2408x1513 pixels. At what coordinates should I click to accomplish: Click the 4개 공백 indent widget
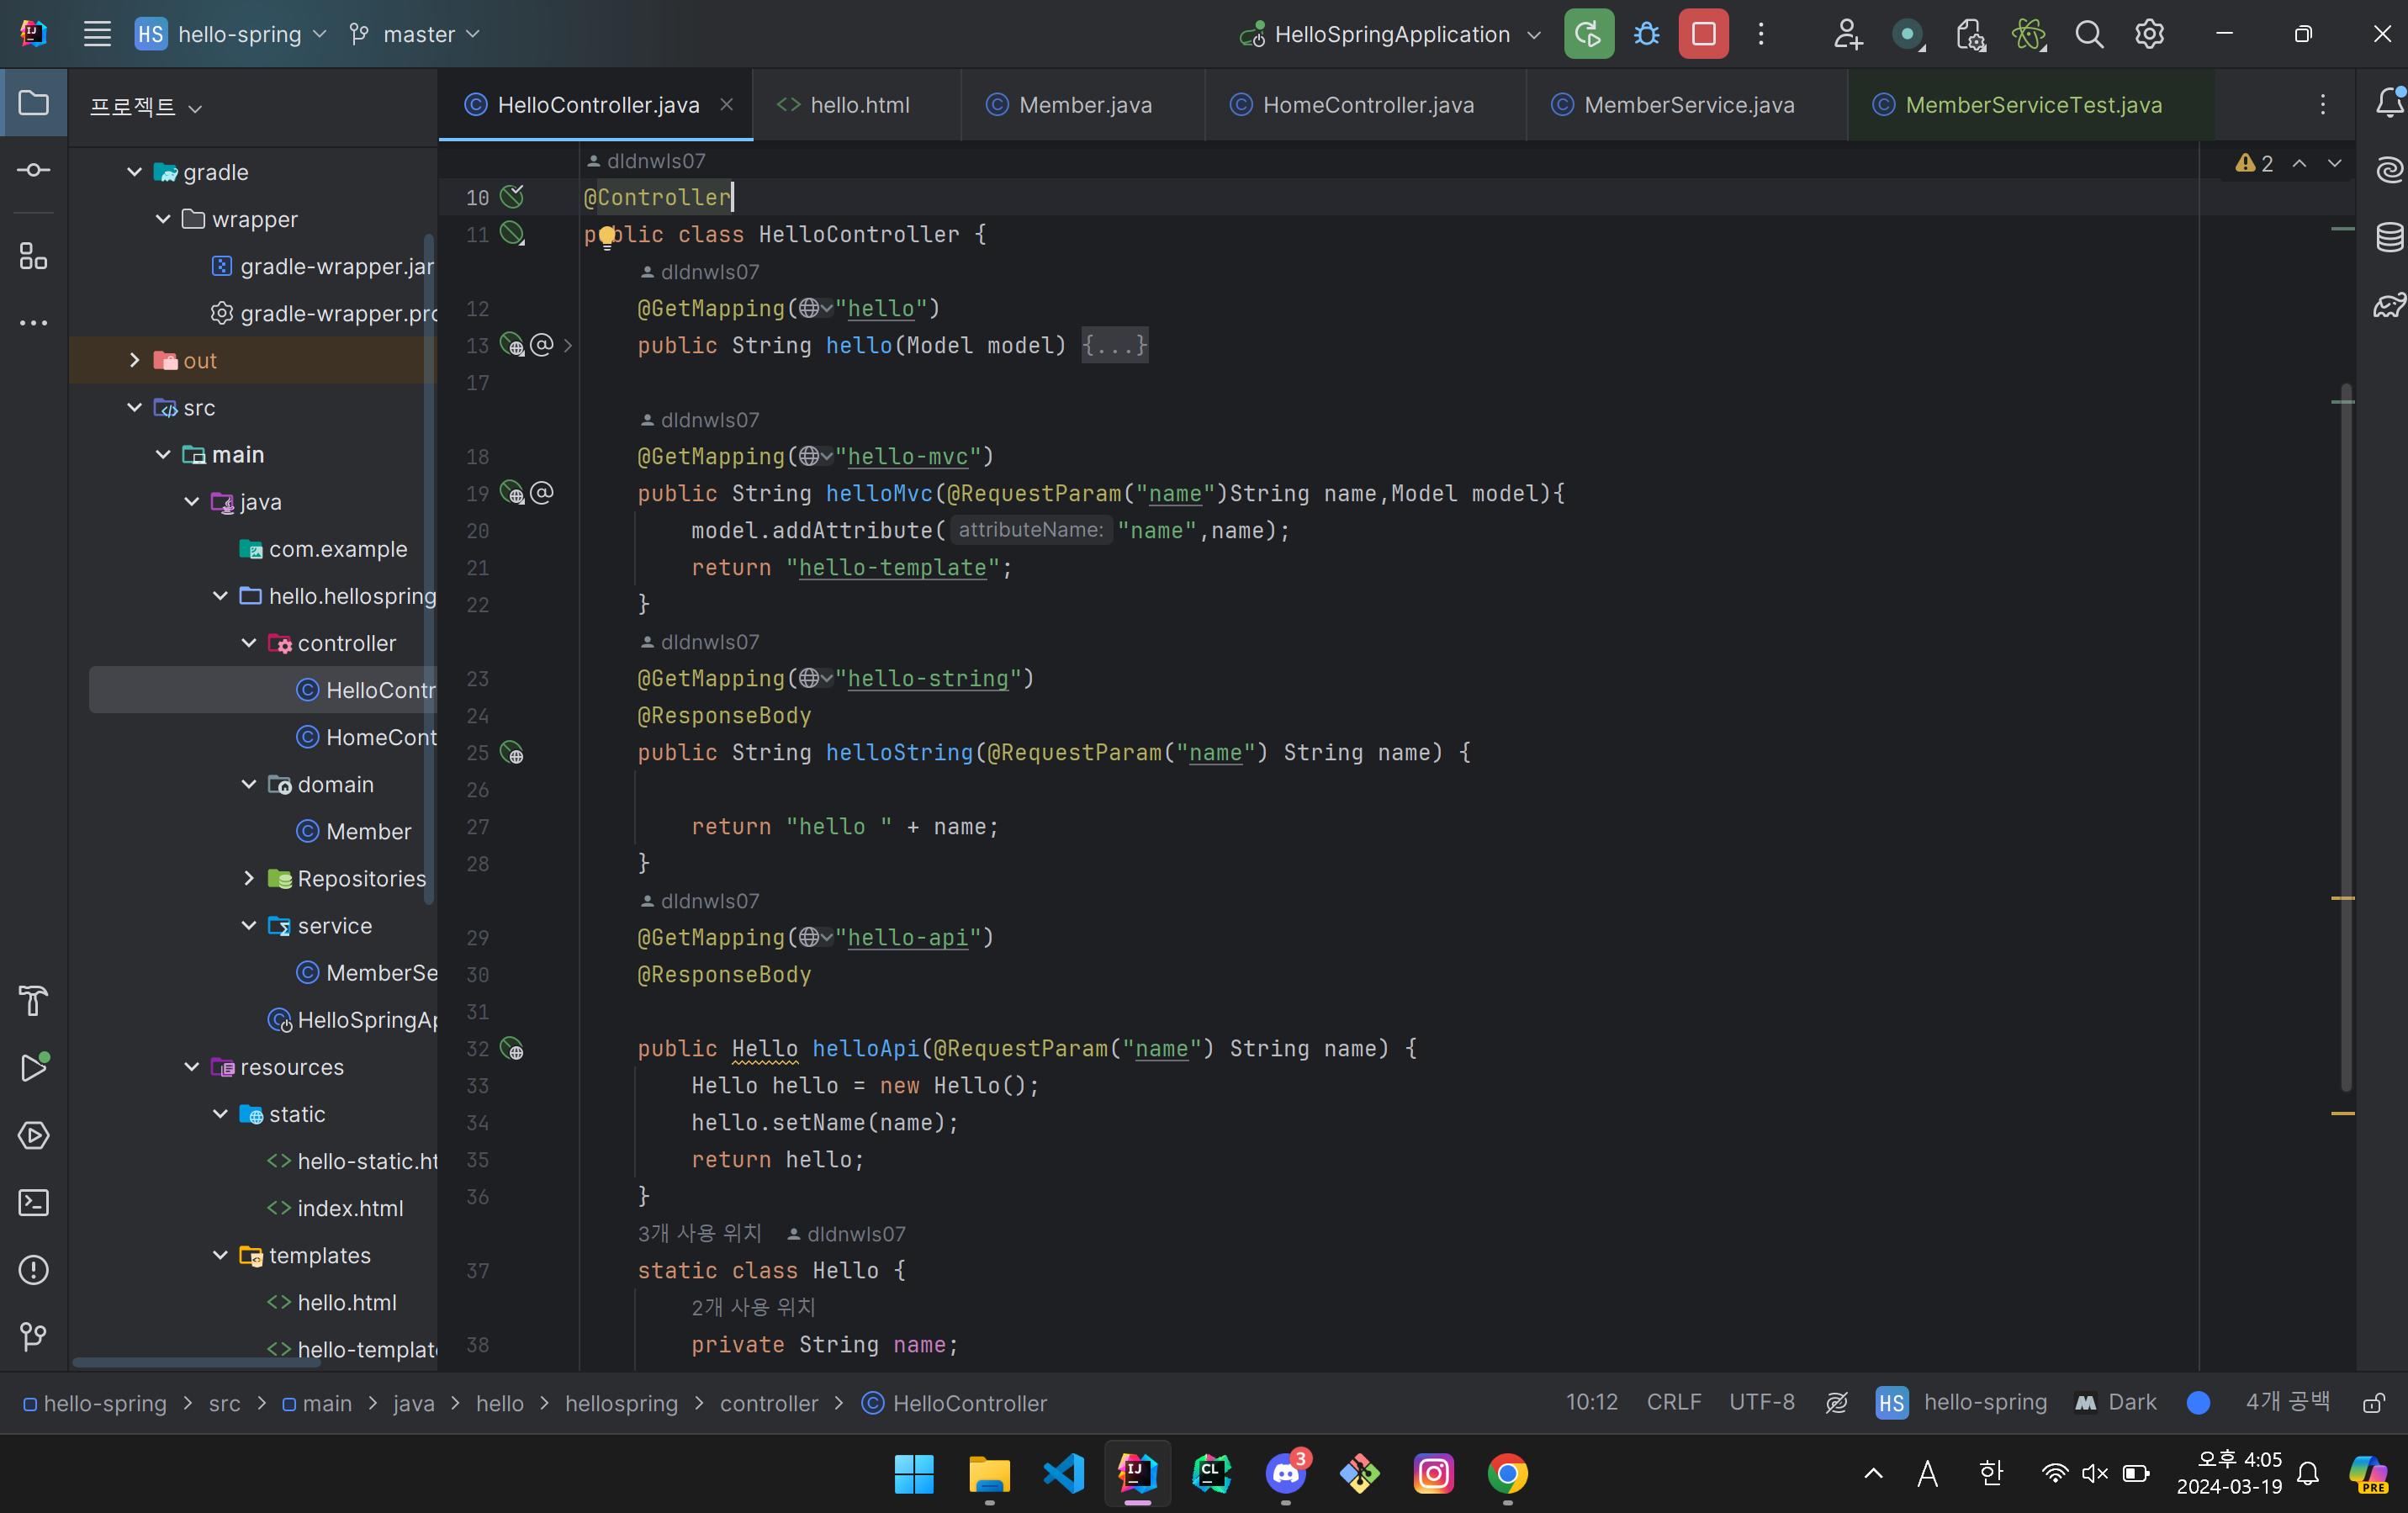pos(2287,1402)
